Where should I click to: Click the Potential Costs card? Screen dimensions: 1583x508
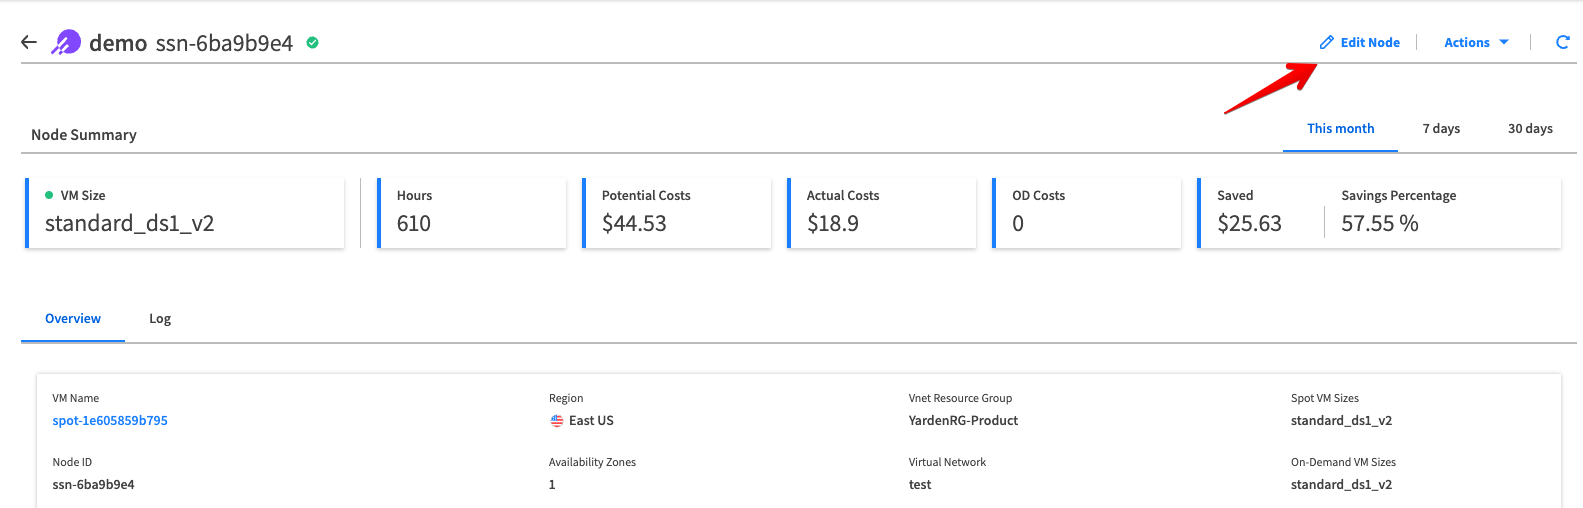click(x=677, y=212)
